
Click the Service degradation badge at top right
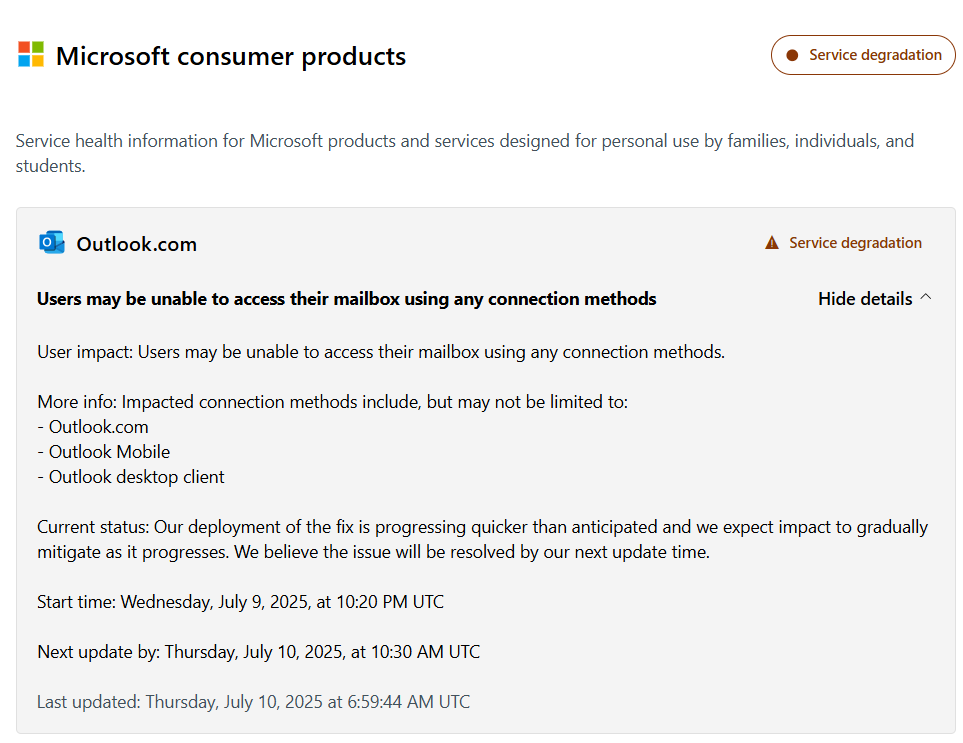tap(862, 55)
